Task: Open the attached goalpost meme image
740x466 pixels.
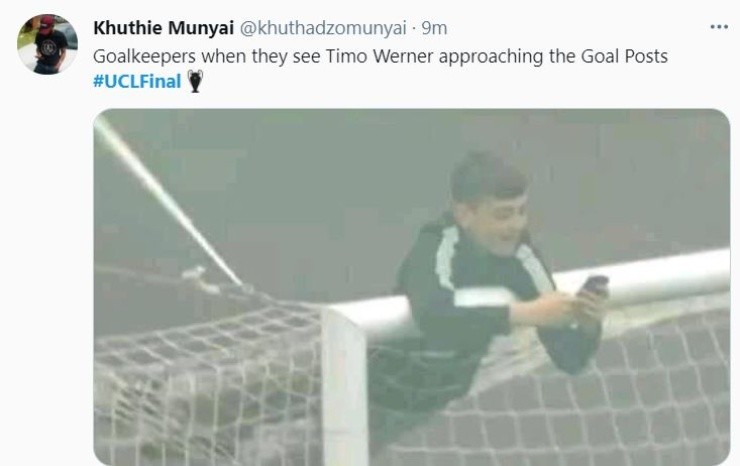Action: tap(412, 287)
